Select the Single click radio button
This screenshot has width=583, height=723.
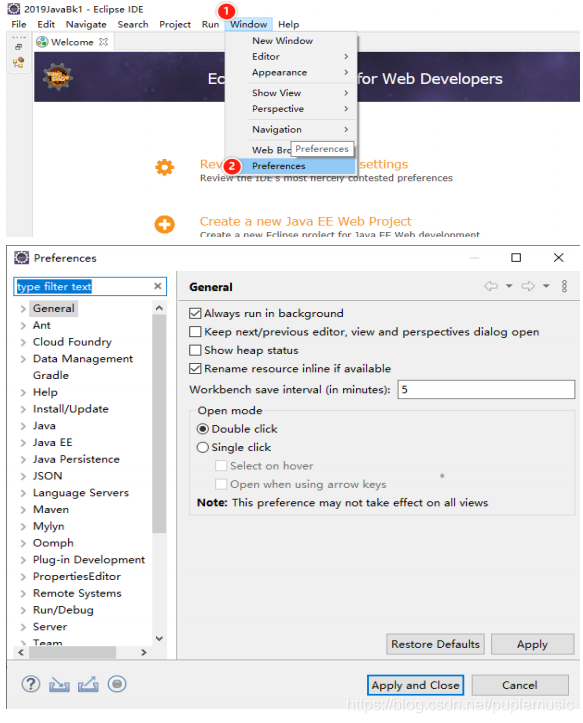pyautogui.click(x=202, y=447)
